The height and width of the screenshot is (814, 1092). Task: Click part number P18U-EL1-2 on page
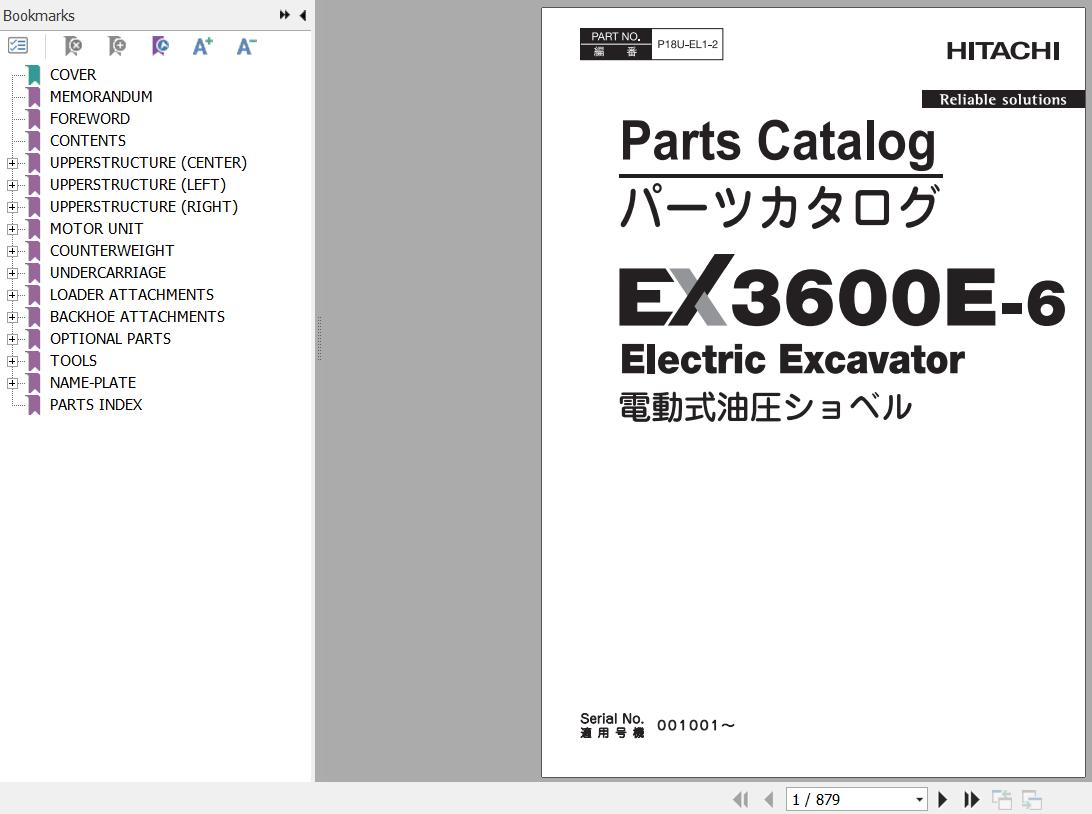point(687,44)
